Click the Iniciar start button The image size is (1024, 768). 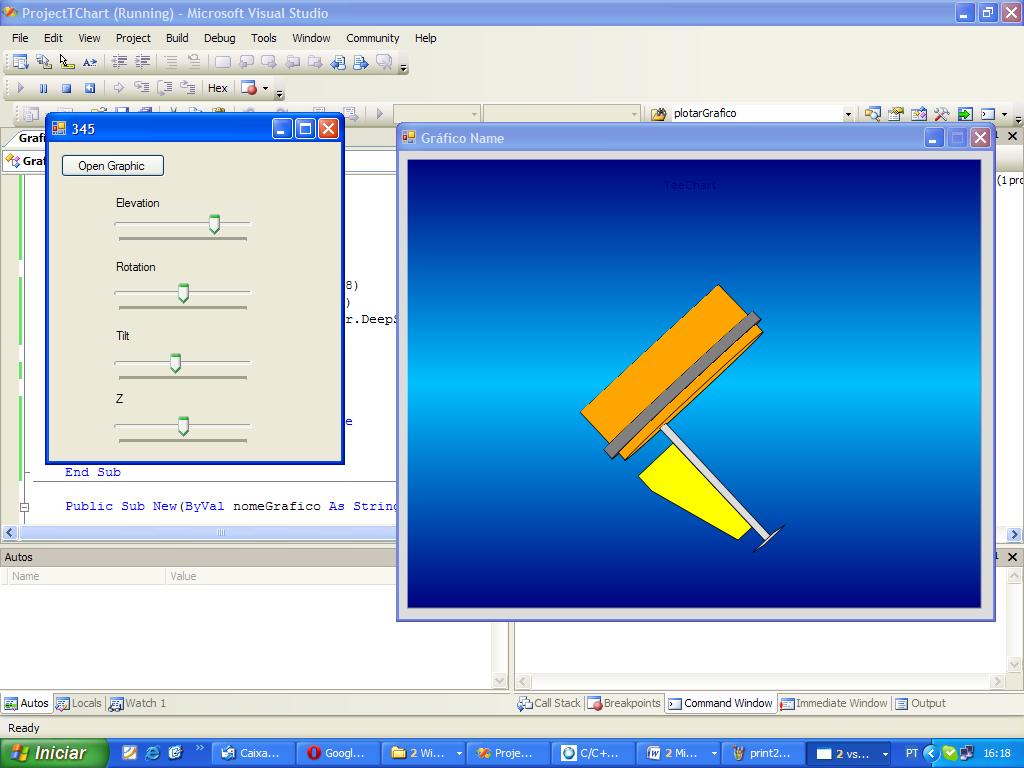click(x=54, y=753)
